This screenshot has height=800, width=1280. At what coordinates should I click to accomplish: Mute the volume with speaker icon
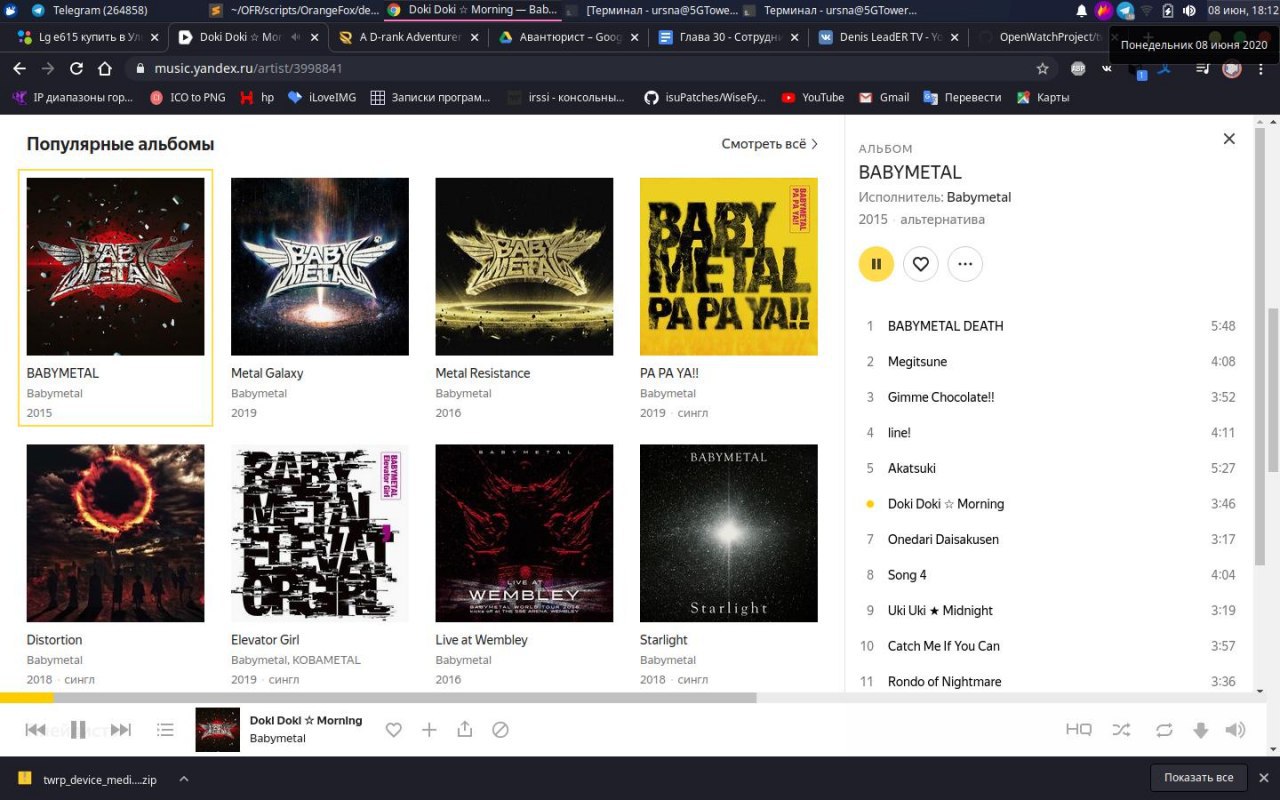1236,730
